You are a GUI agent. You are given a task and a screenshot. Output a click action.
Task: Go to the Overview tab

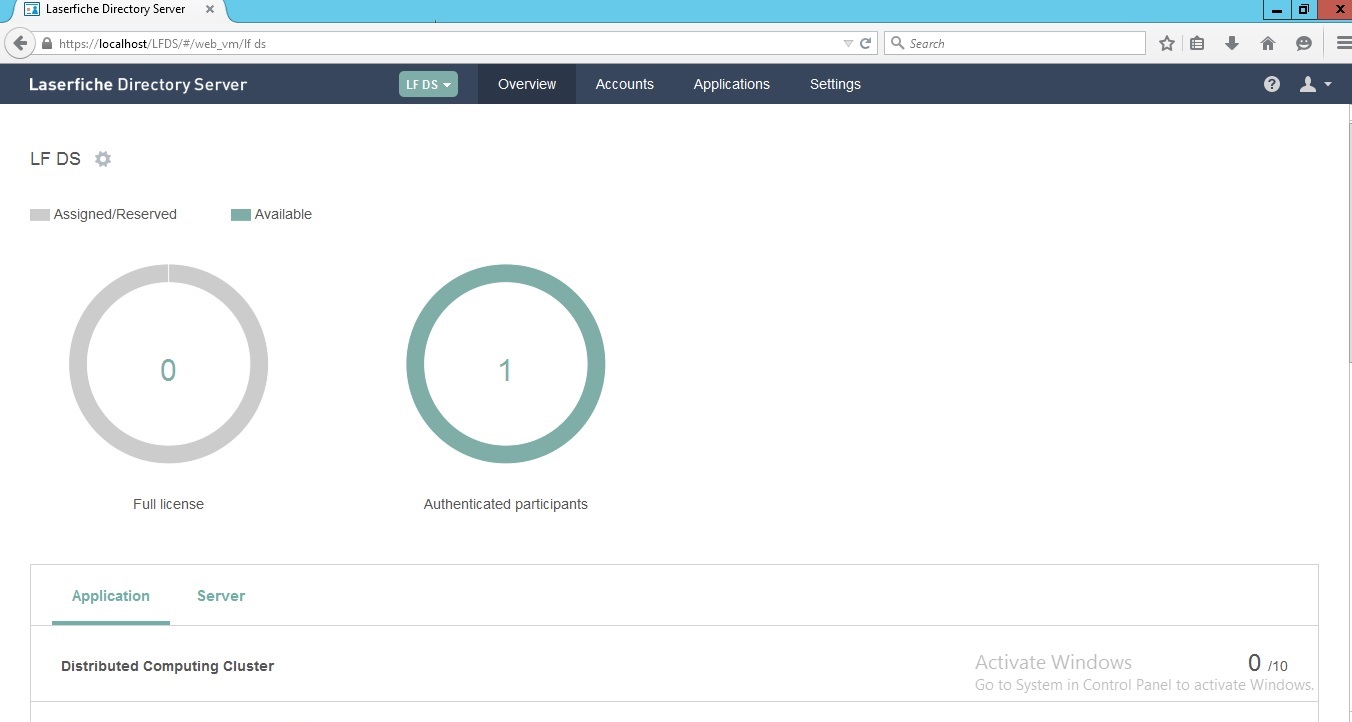pos(527,84)
